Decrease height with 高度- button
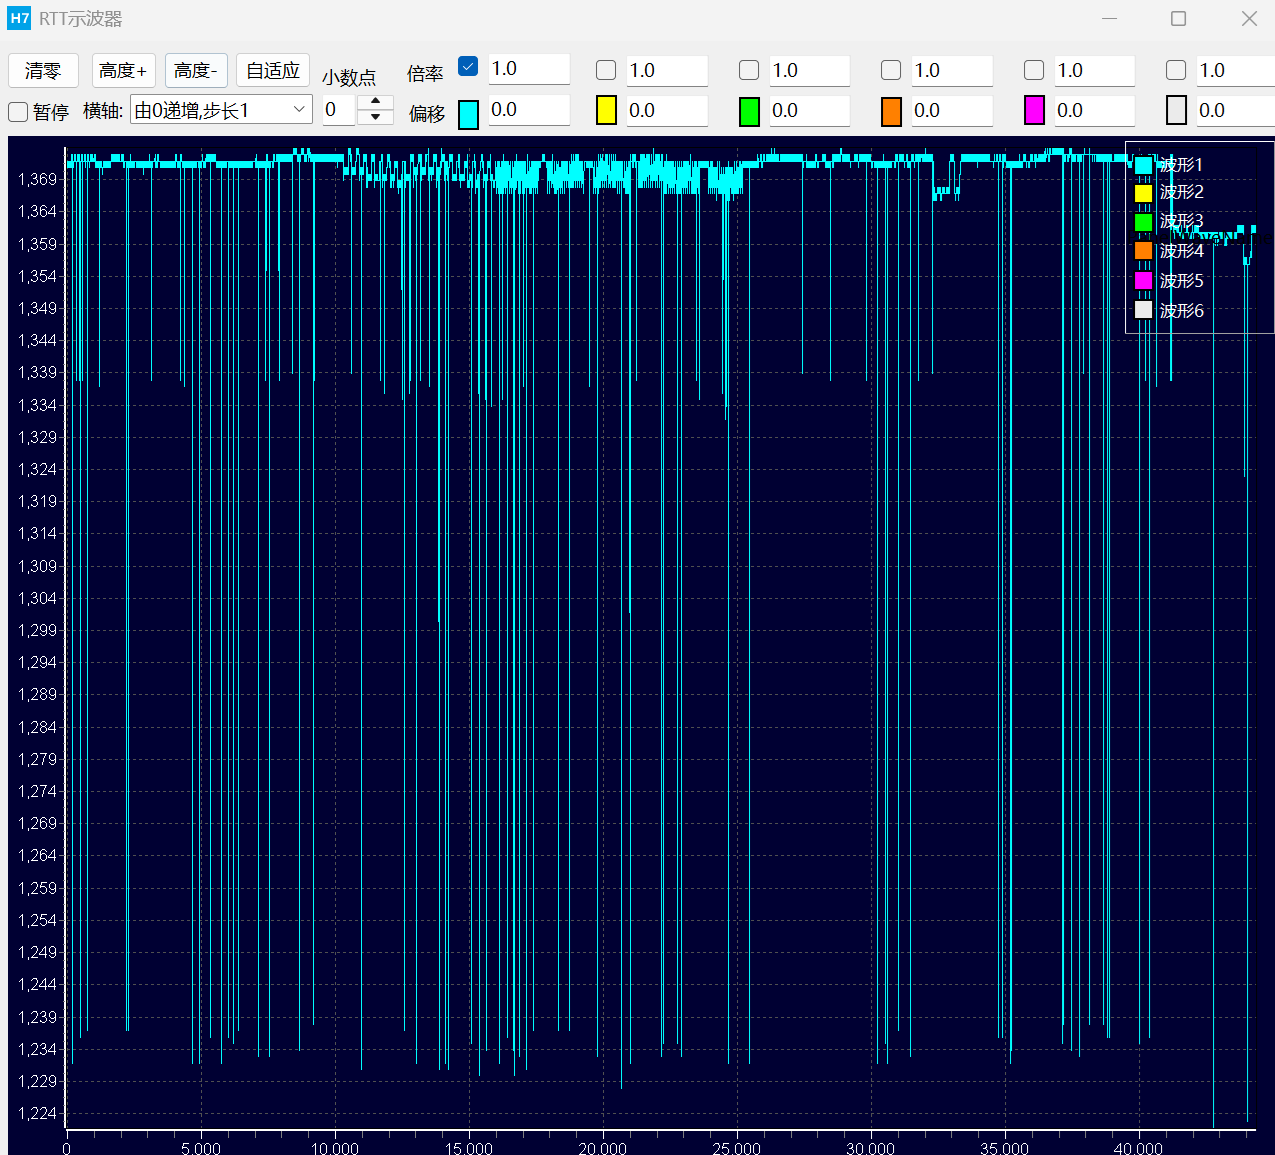This screenshot has width=1275, height=1155. (x=196, y=71)
